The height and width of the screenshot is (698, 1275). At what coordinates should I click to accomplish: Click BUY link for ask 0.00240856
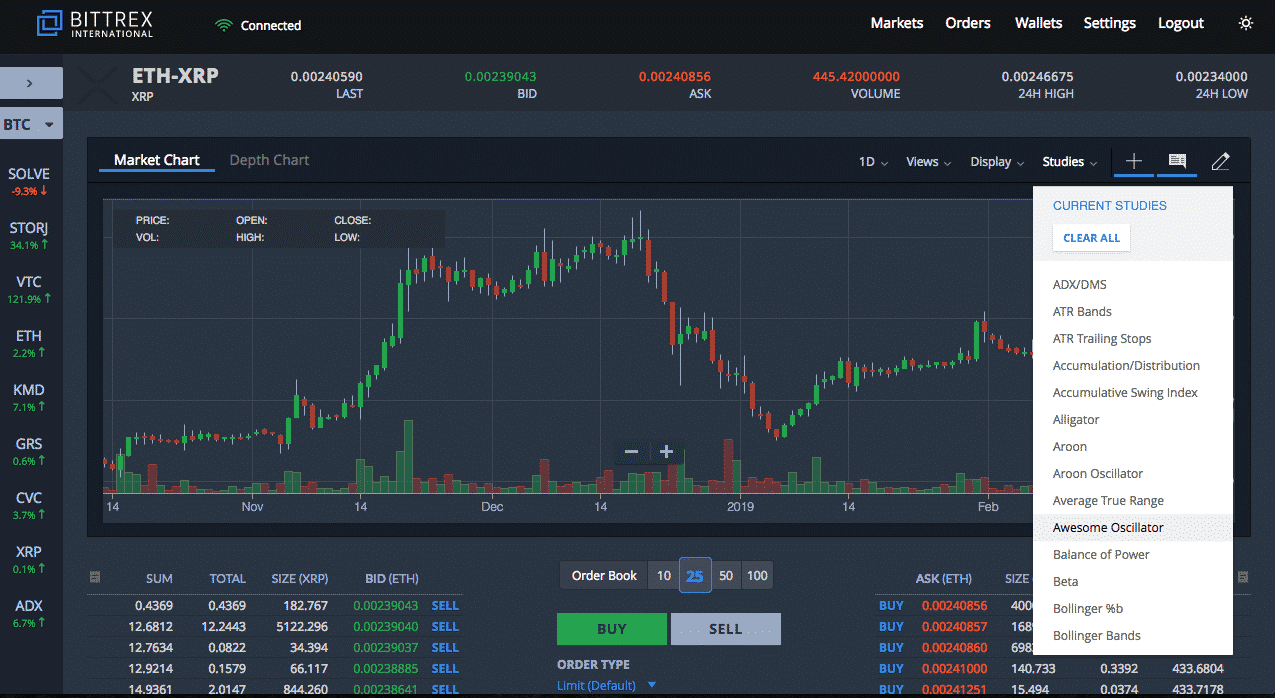[891, 606]
